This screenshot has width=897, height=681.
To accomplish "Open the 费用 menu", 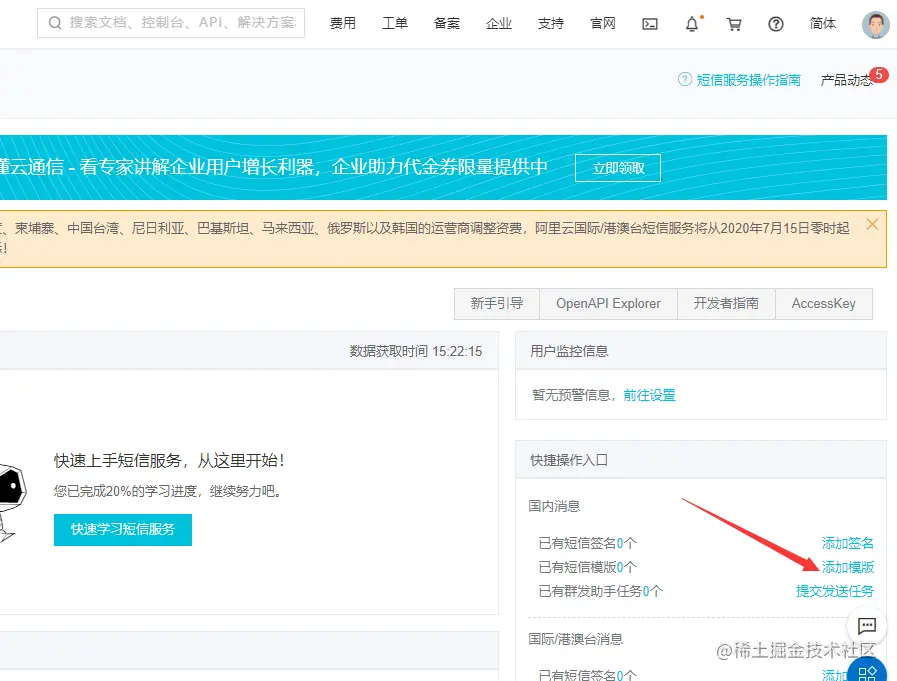I will point(343,23).
